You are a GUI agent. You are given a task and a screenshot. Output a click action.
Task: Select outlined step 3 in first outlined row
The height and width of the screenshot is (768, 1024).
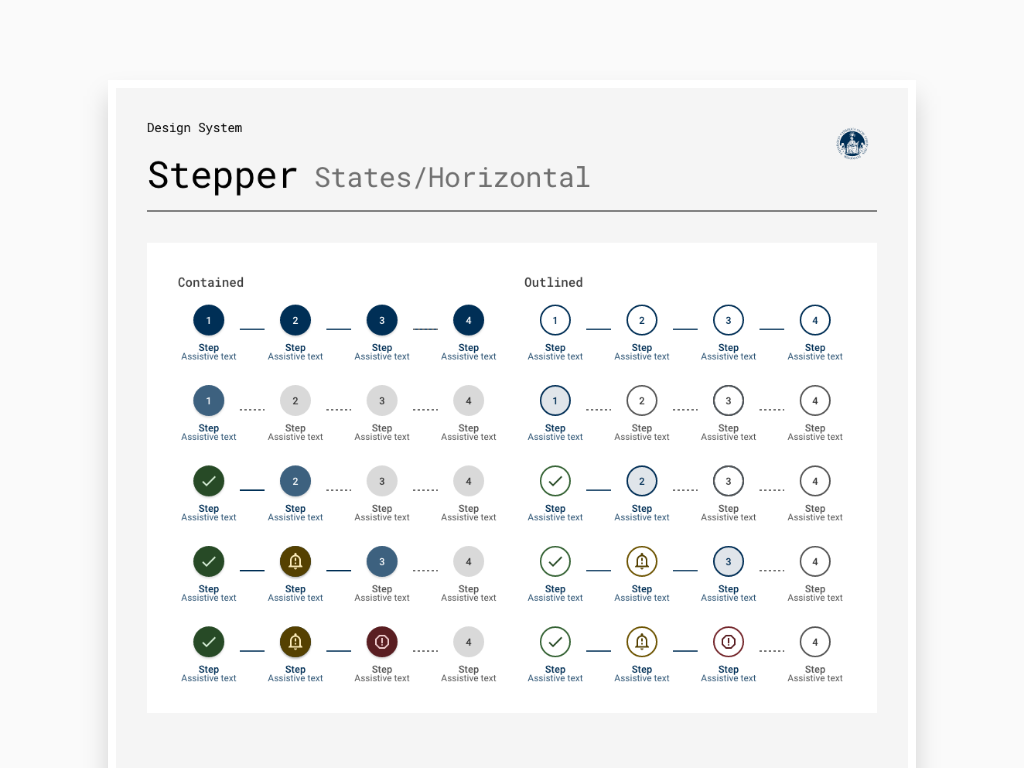point(728,321)
